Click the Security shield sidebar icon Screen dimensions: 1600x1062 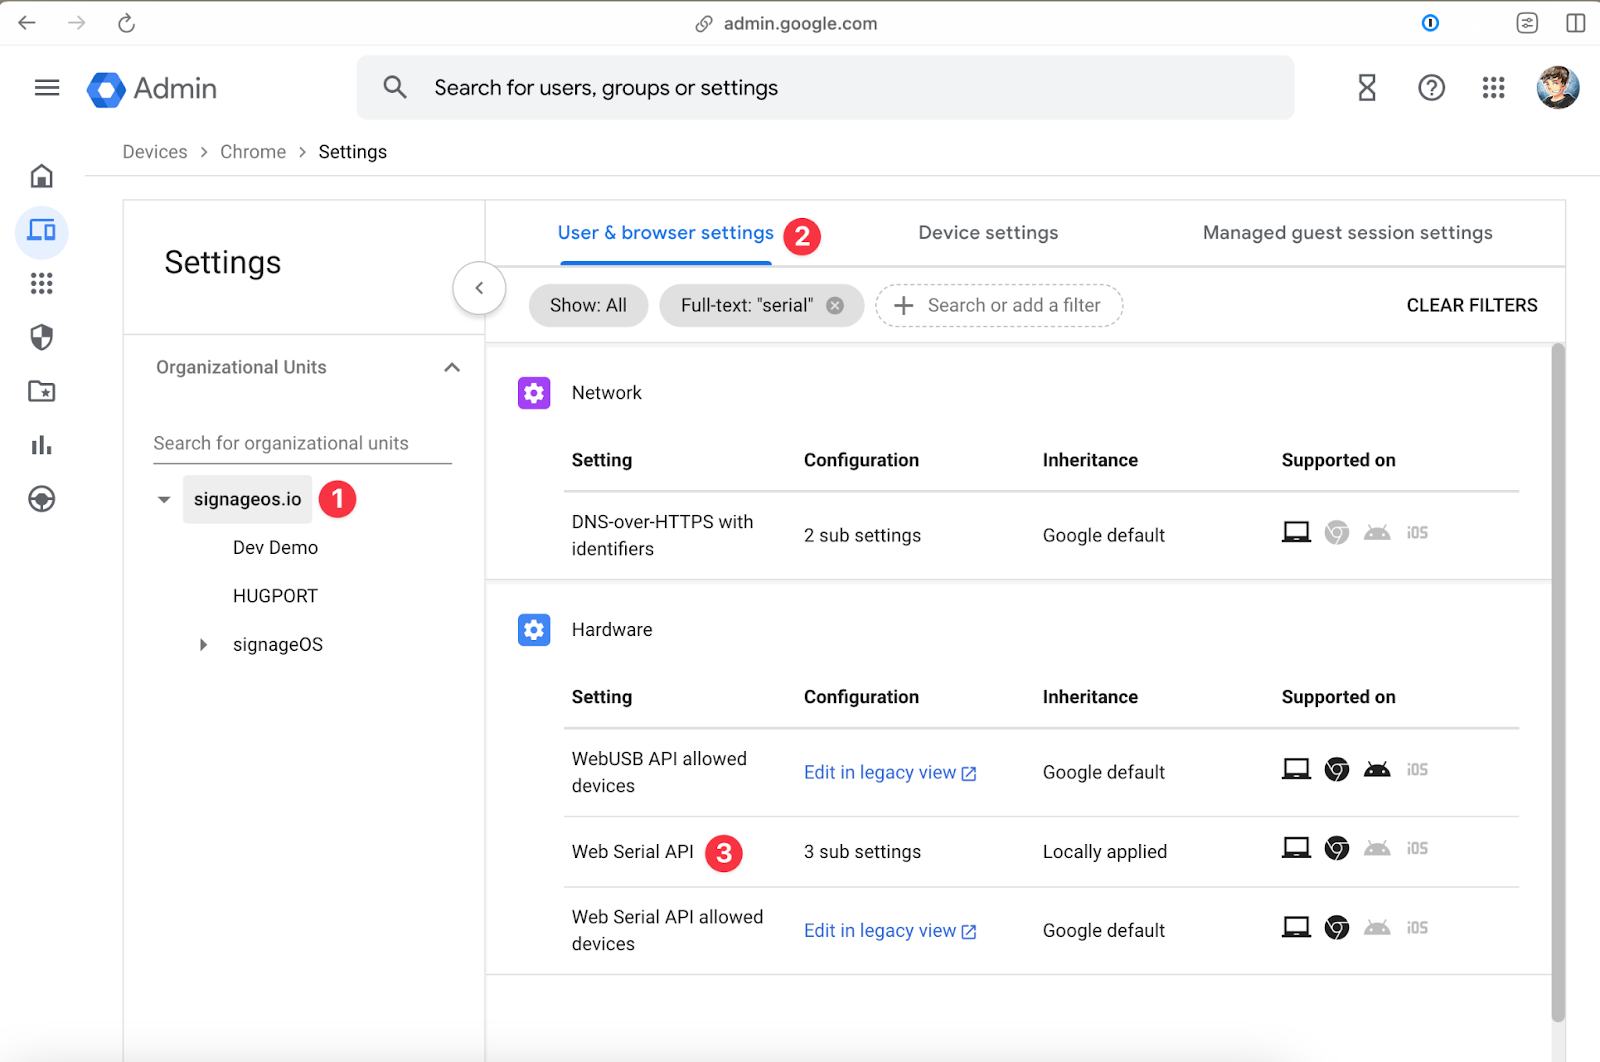tap(42, 338)
